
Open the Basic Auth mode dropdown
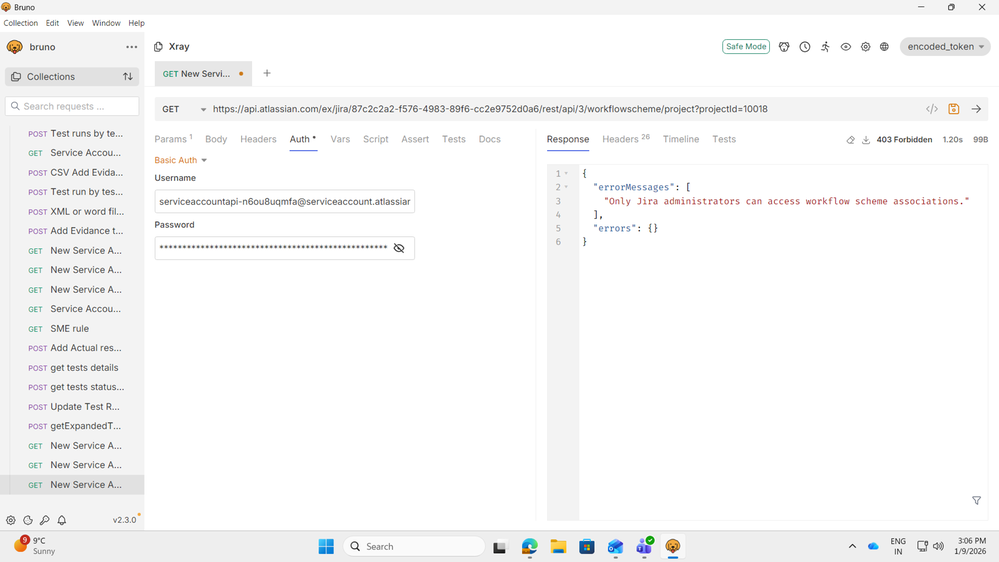pyautogui.click(x=180, y=160)
